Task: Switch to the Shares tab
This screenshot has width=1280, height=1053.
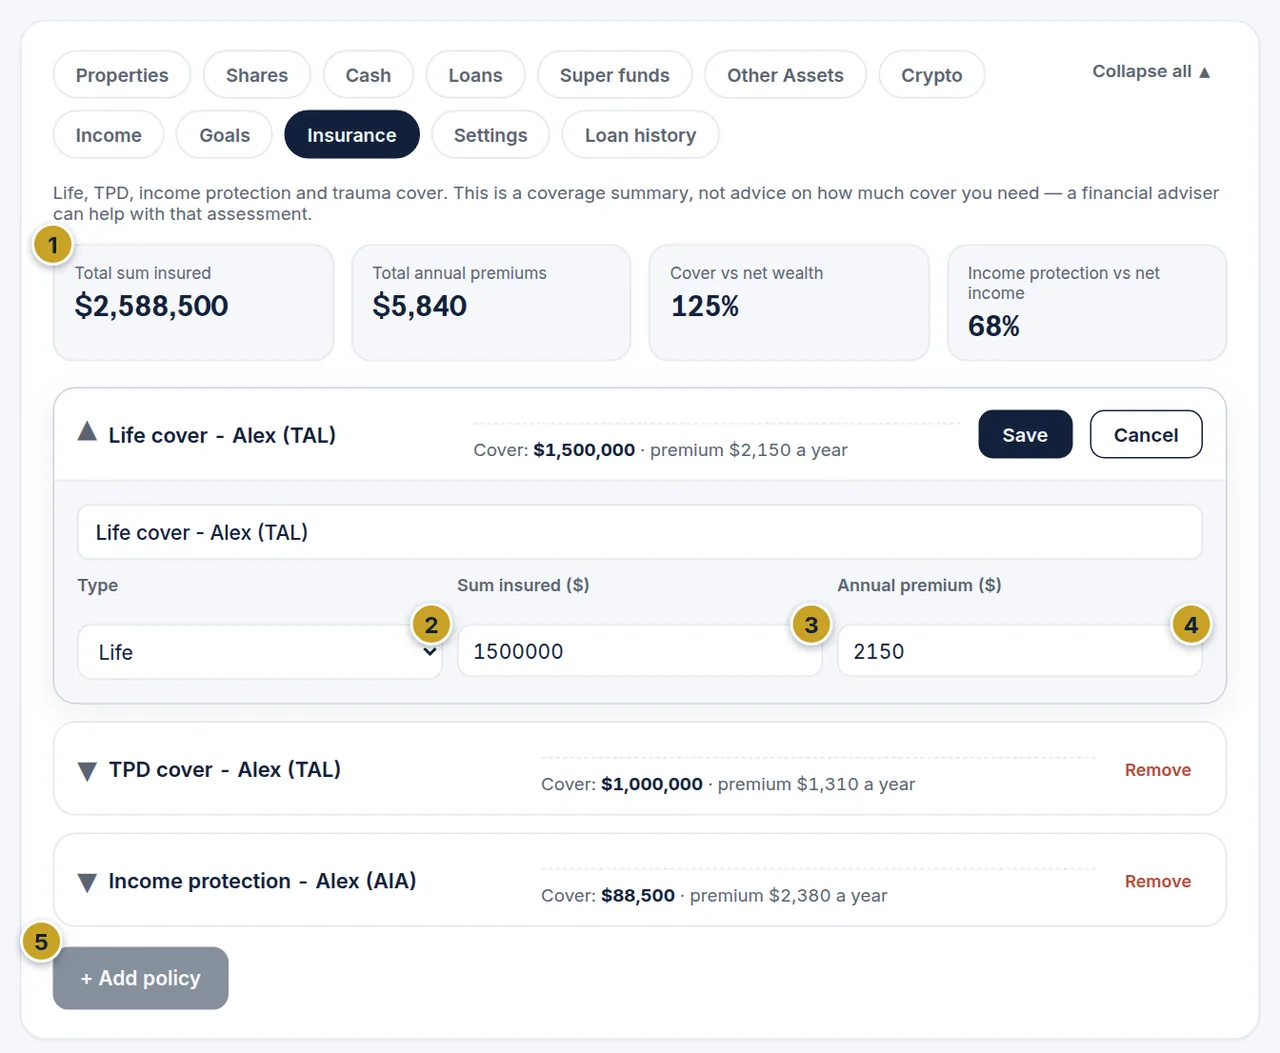Action: point(257,75)
